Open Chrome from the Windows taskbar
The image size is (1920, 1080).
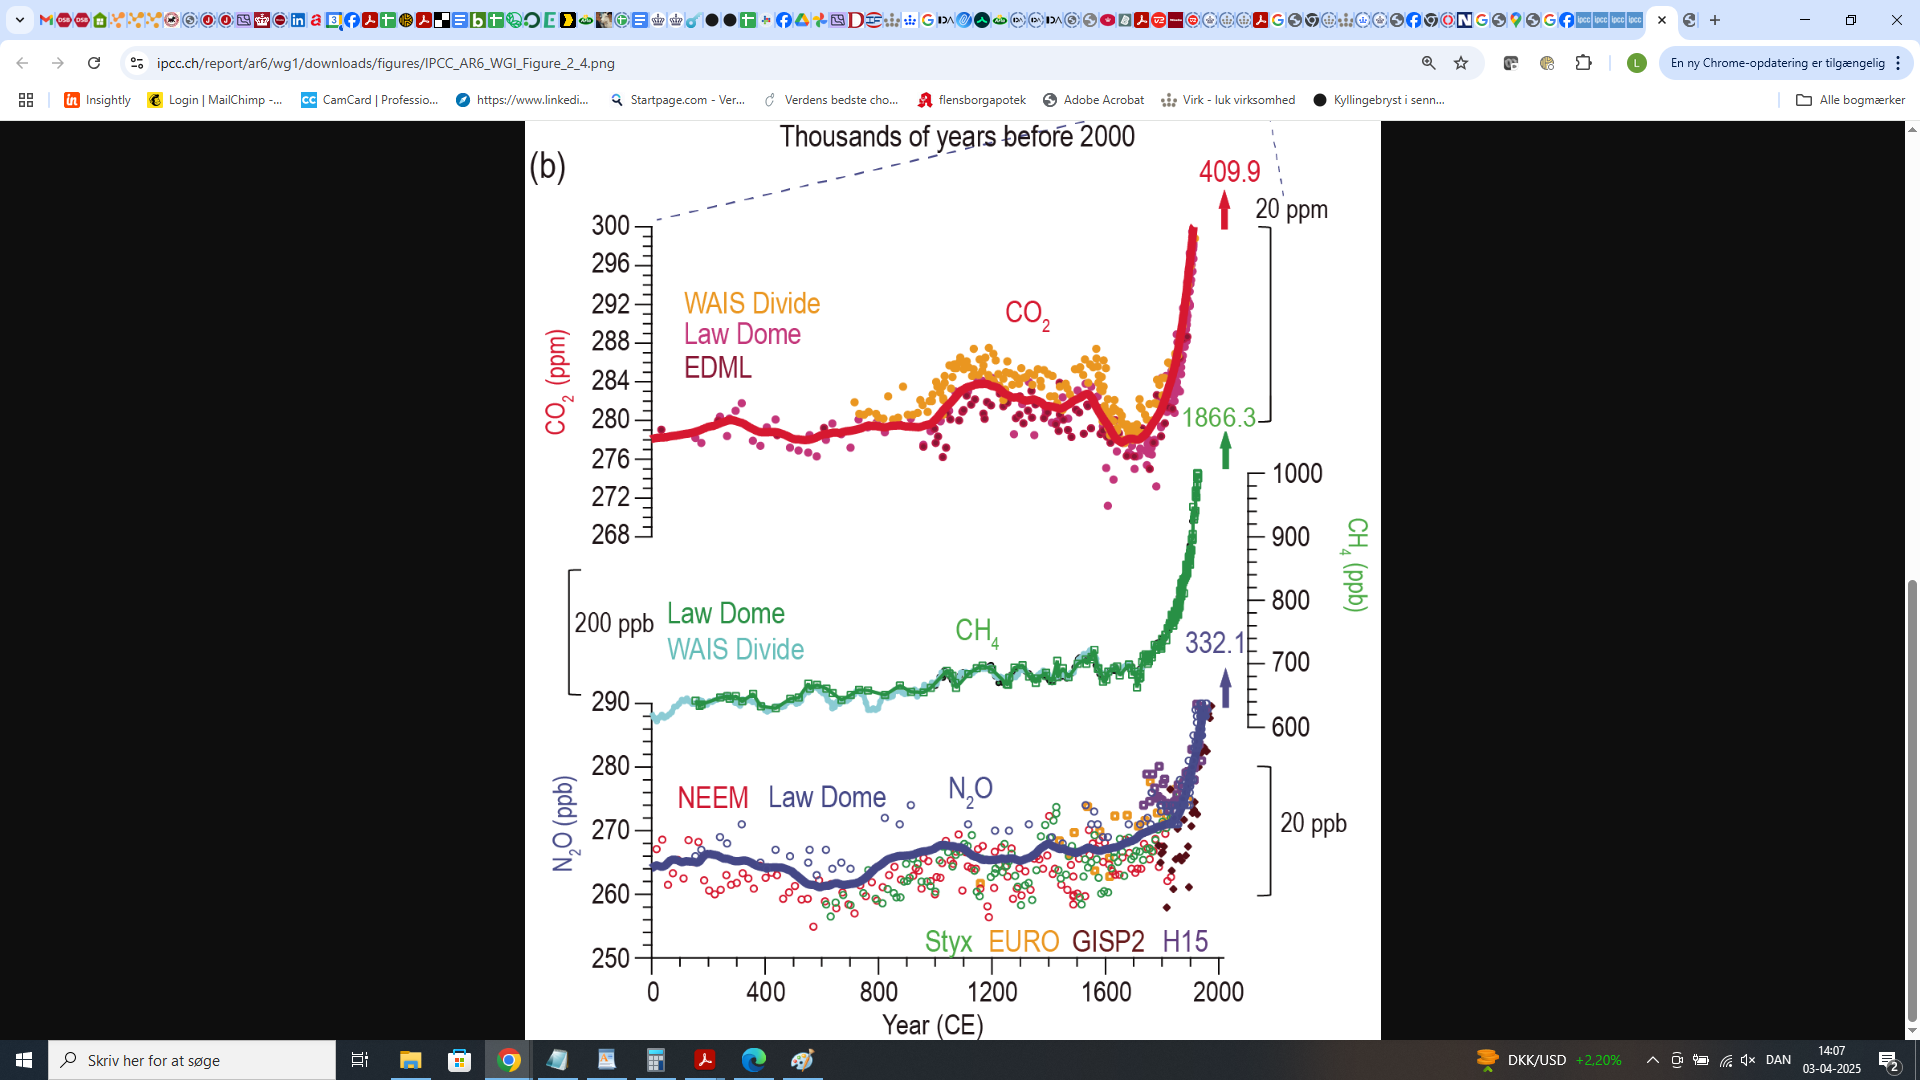509,1060
